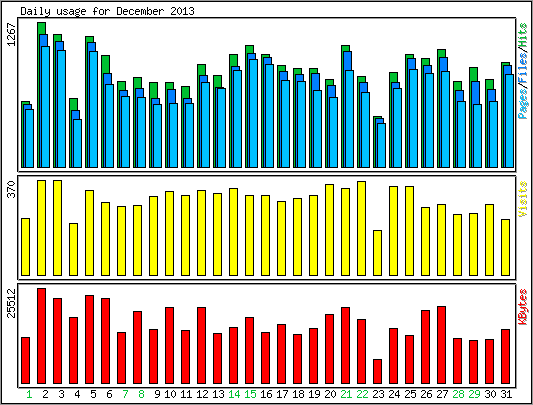Click green day label 14 on bottom axis

point(234,394)
